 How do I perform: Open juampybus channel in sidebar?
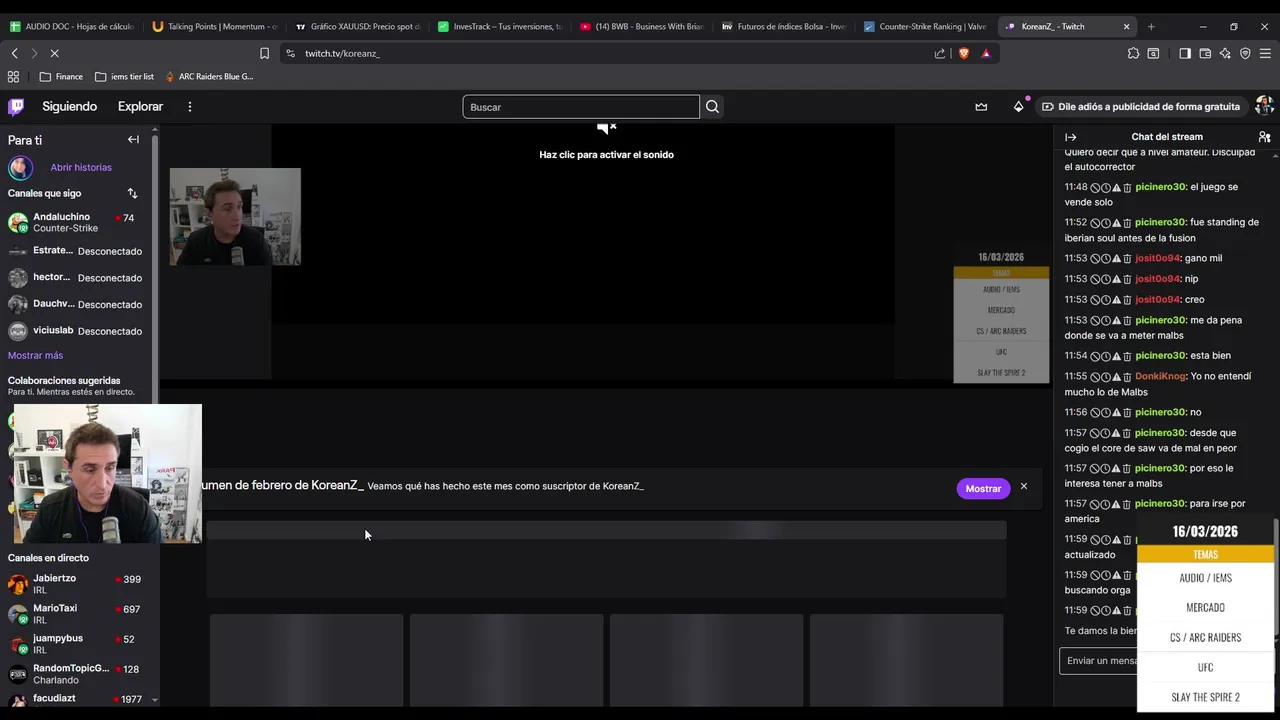(78, 644)
